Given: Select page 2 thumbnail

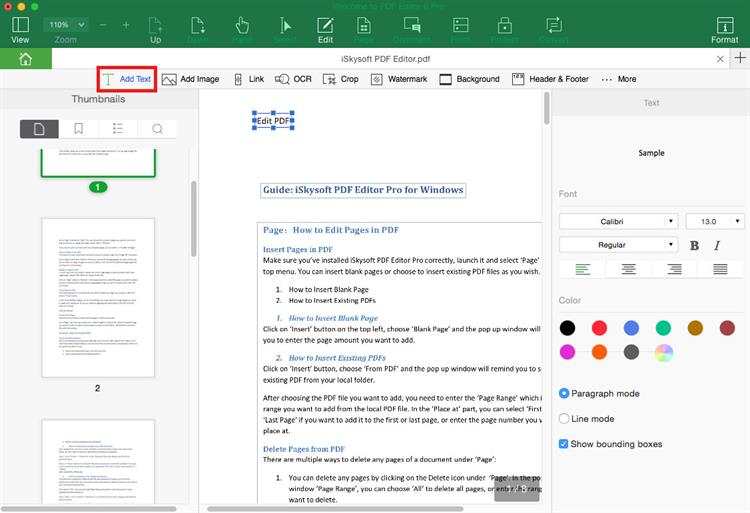Looking at the screenshot, I should (98, 298).
